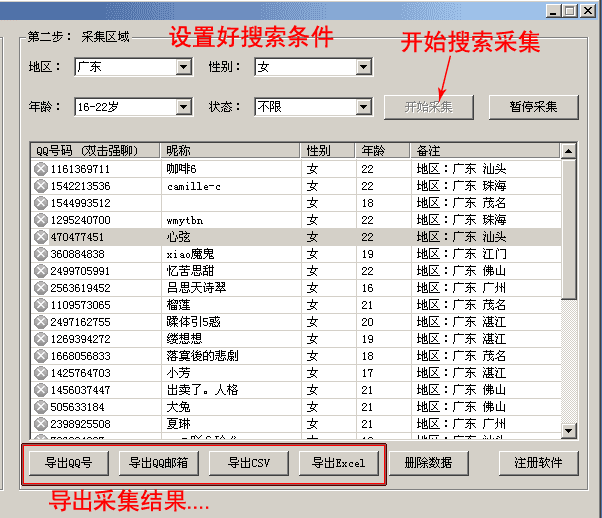
Task: Click the list scrollbar up arrow
Action: (x=569, y=151)
